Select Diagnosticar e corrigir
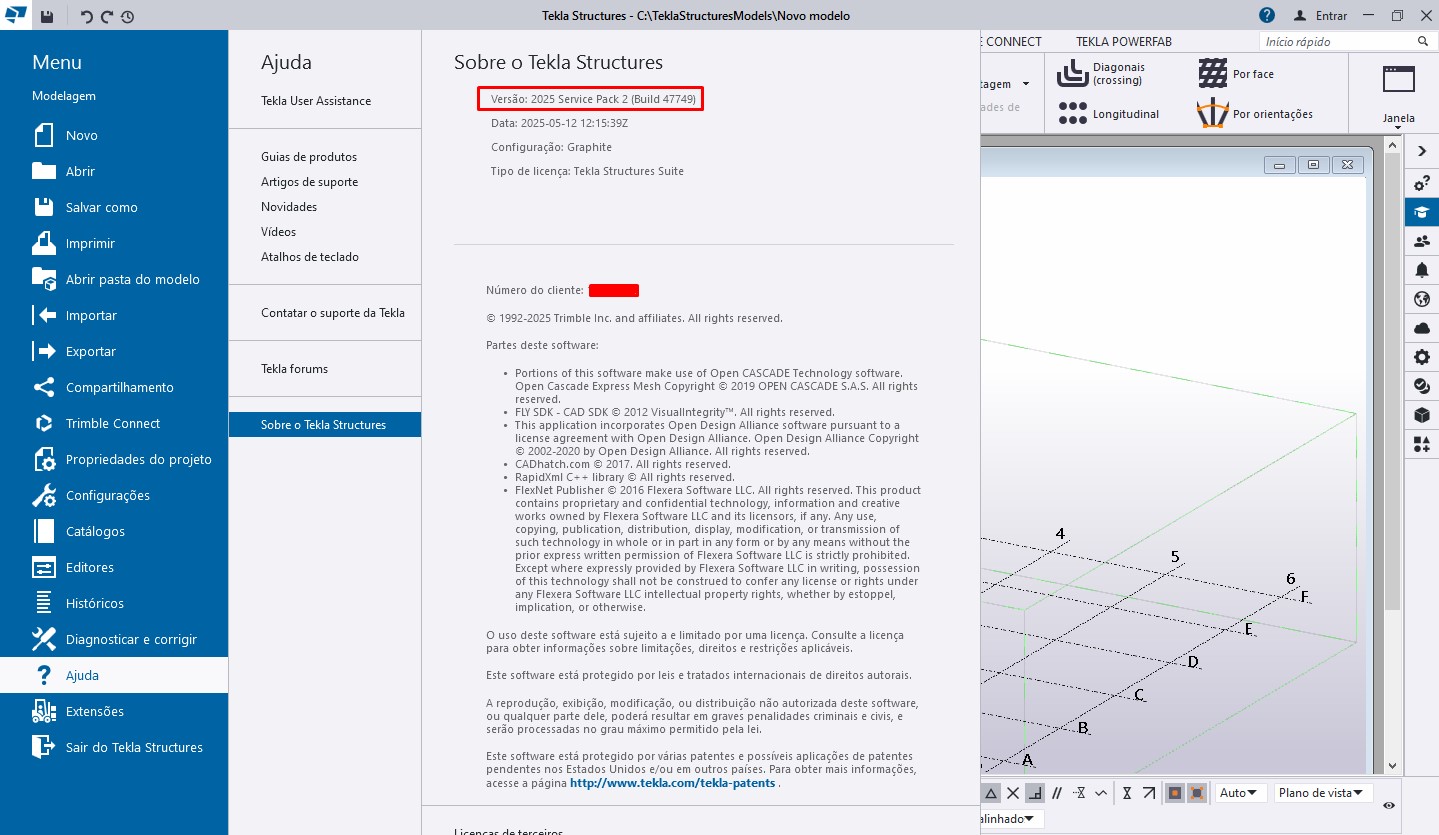Screen dimensions: 1439x835 (114, 639)
